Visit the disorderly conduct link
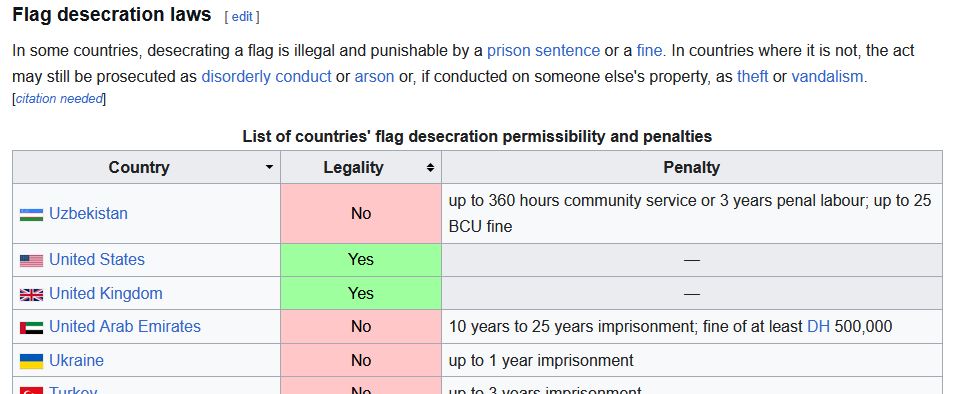 point(266,77)
